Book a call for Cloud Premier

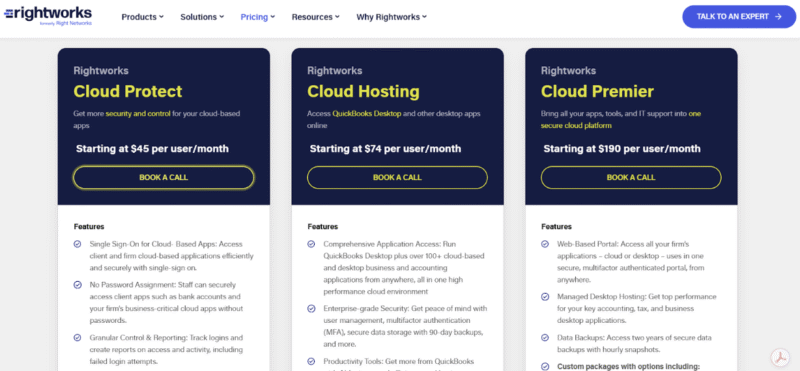pos(631,178)
